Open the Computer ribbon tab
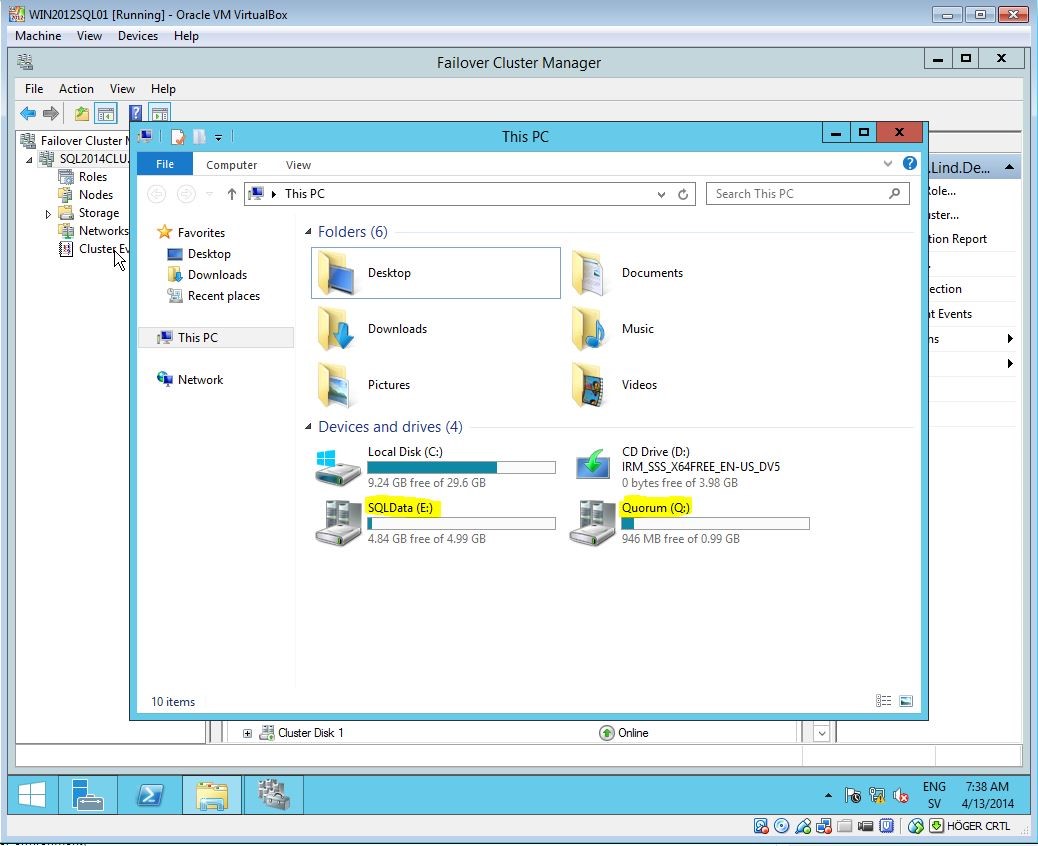This screenshot has width=1038, height=846. tap(231, 165)
